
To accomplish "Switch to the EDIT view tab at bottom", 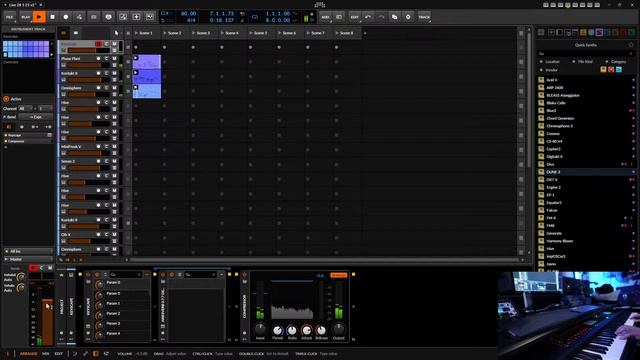I will pos(59,353).
